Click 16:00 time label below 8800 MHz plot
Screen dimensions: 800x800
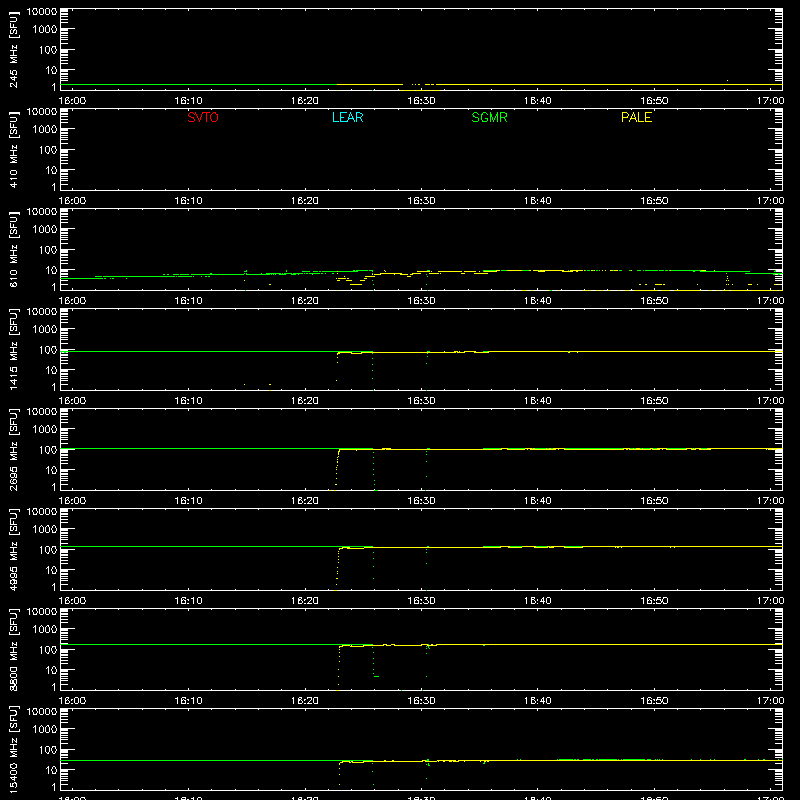(72, 701)
